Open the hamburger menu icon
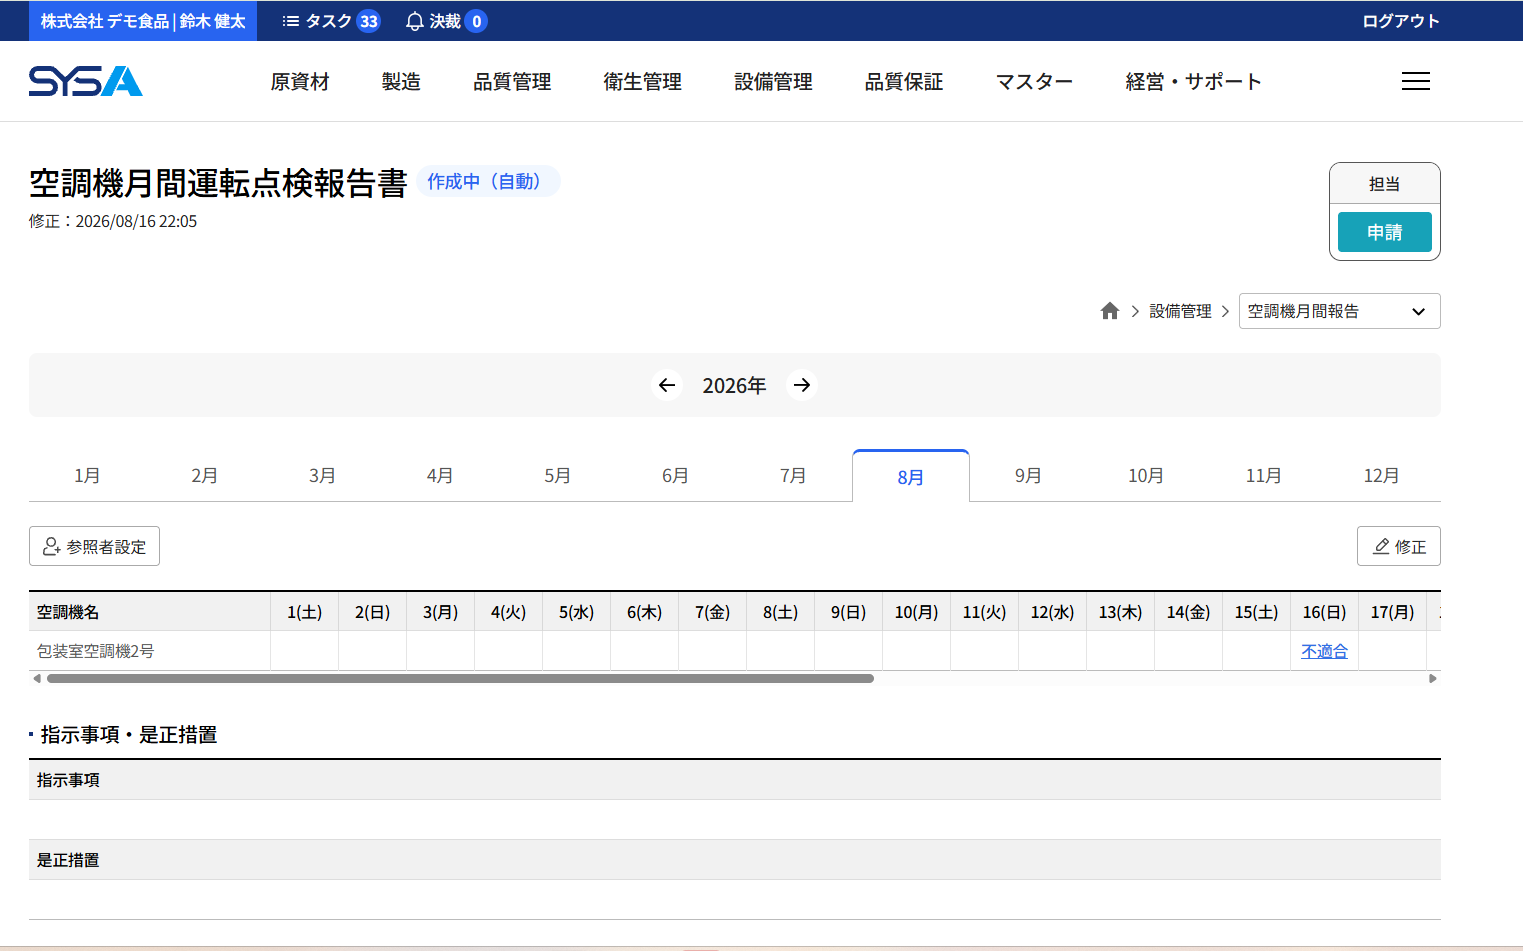The width and height of the screenshot is (1523, 951). pyautogui.click(x=1415, y=81)
